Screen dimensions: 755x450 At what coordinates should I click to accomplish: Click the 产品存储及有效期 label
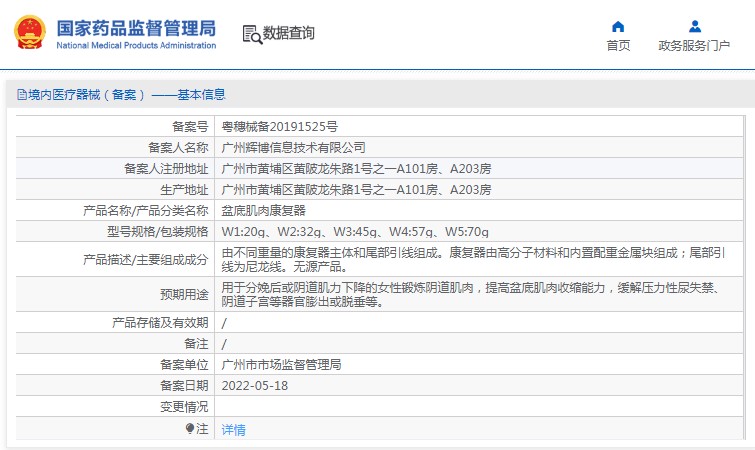click(160, 322)
